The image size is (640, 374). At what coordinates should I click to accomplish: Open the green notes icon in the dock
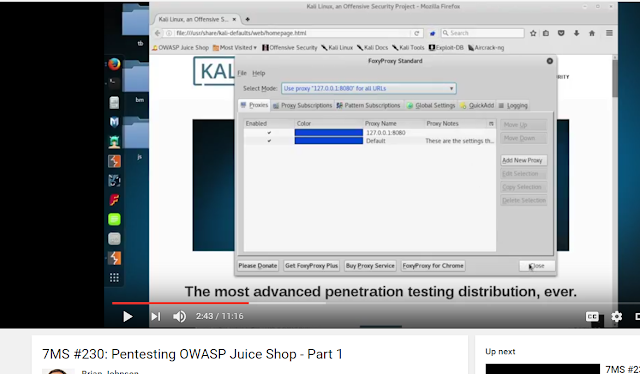114,219
